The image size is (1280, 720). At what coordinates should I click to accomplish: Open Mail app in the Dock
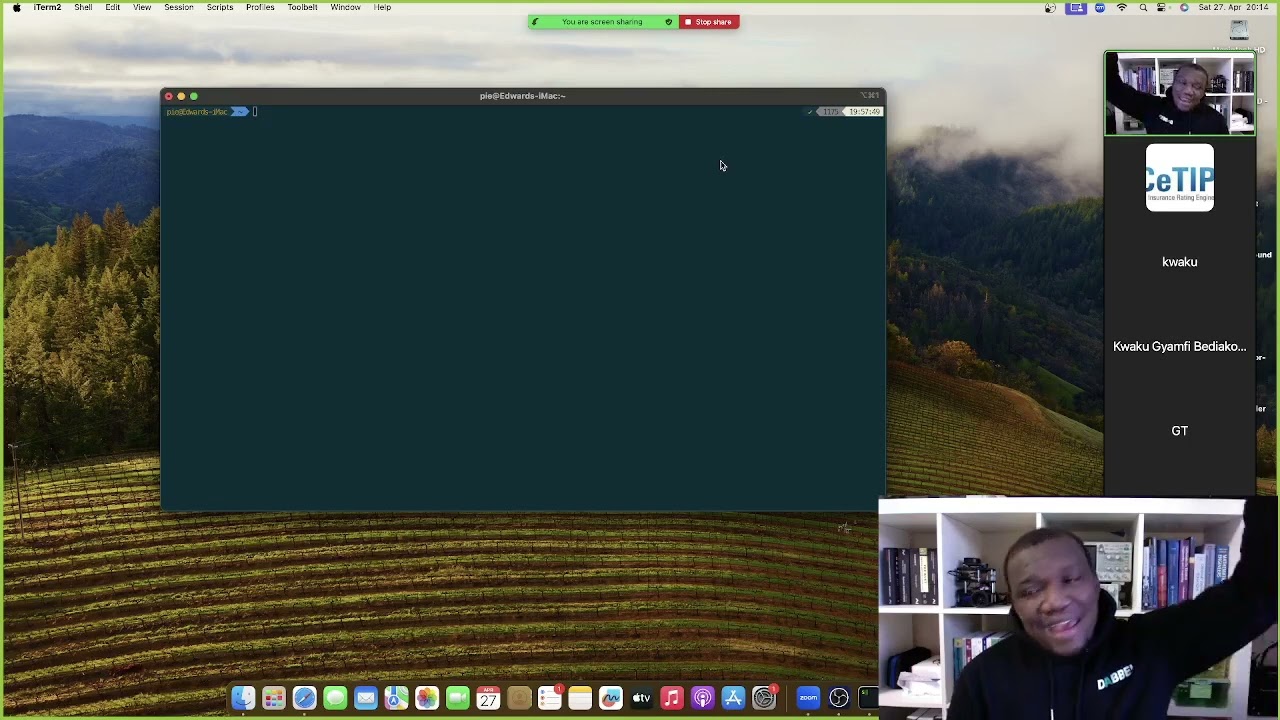pos(366,698)
